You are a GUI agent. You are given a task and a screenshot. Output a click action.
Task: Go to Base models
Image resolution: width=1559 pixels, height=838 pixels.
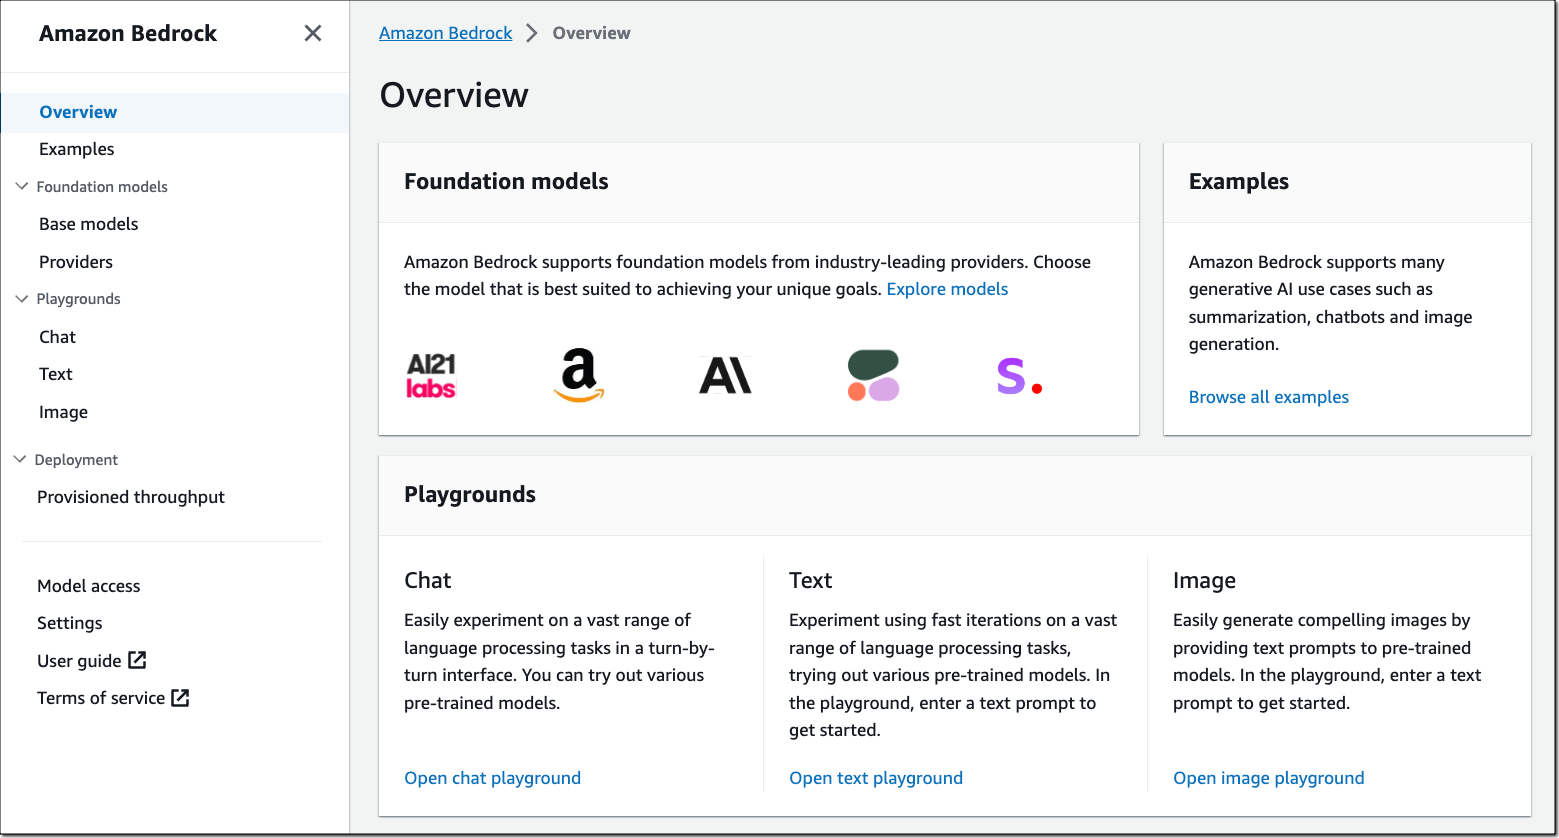[89, 224]
